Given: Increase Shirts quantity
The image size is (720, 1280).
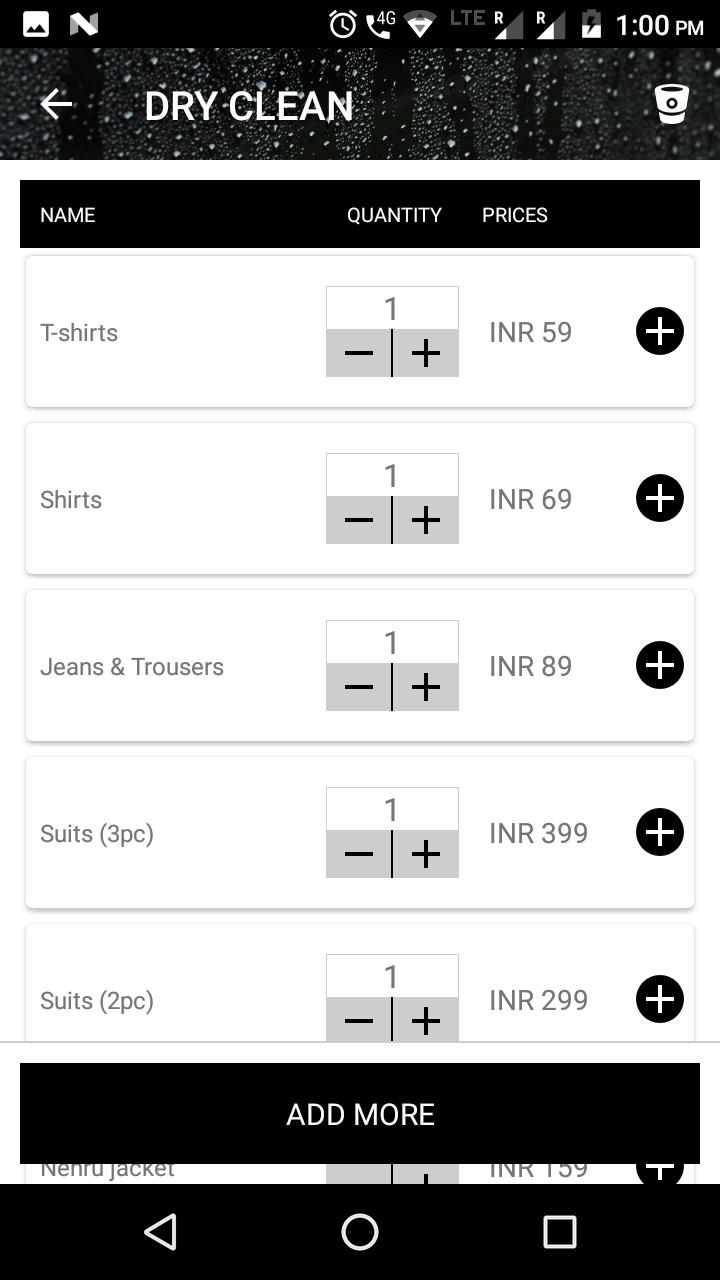Looking at the screenshot, I should [426, 520].
